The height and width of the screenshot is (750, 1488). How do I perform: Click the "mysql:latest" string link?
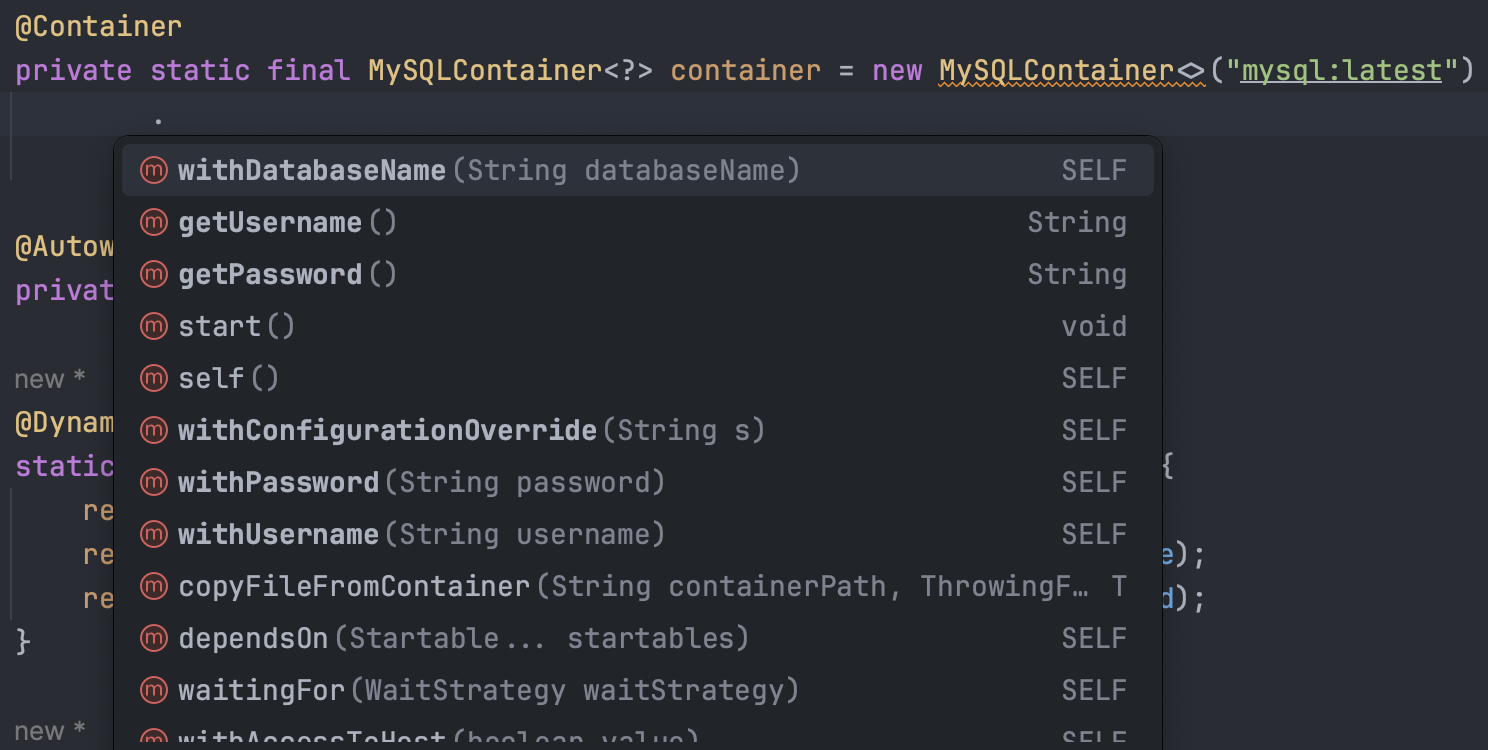(1341, 71)
